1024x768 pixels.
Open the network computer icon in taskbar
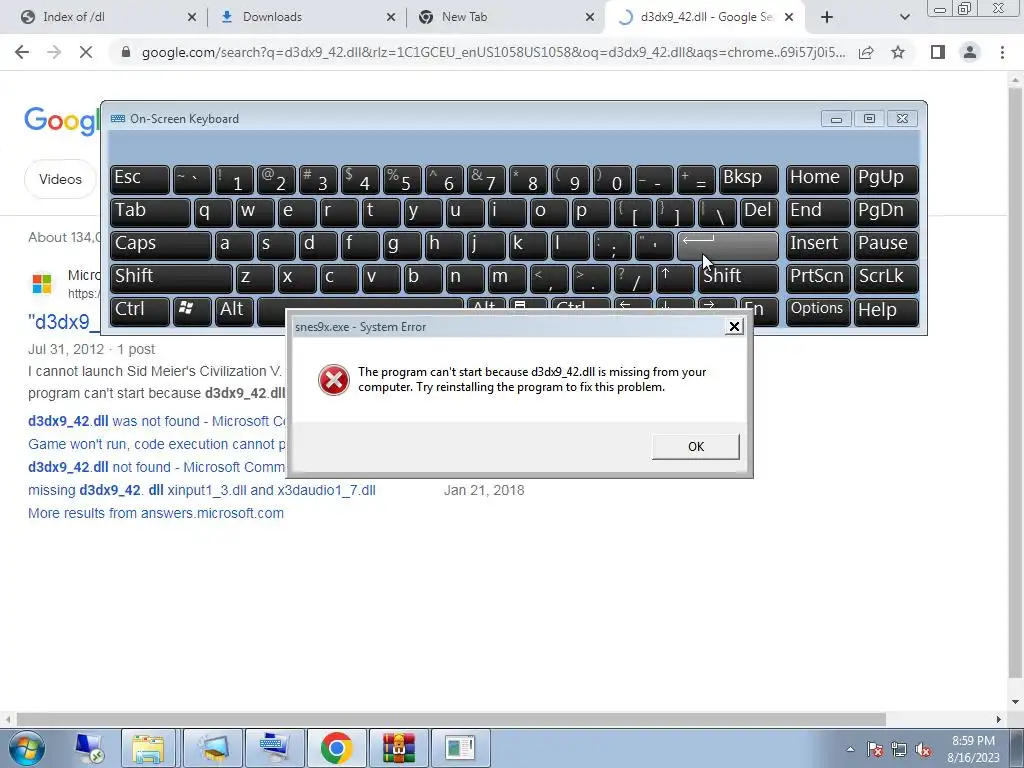[x=89, y=748]
